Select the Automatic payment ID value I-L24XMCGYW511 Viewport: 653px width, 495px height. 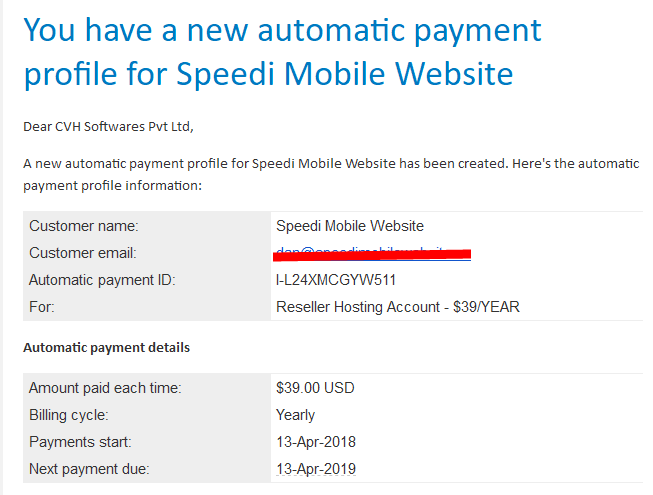tap(336, 280)
